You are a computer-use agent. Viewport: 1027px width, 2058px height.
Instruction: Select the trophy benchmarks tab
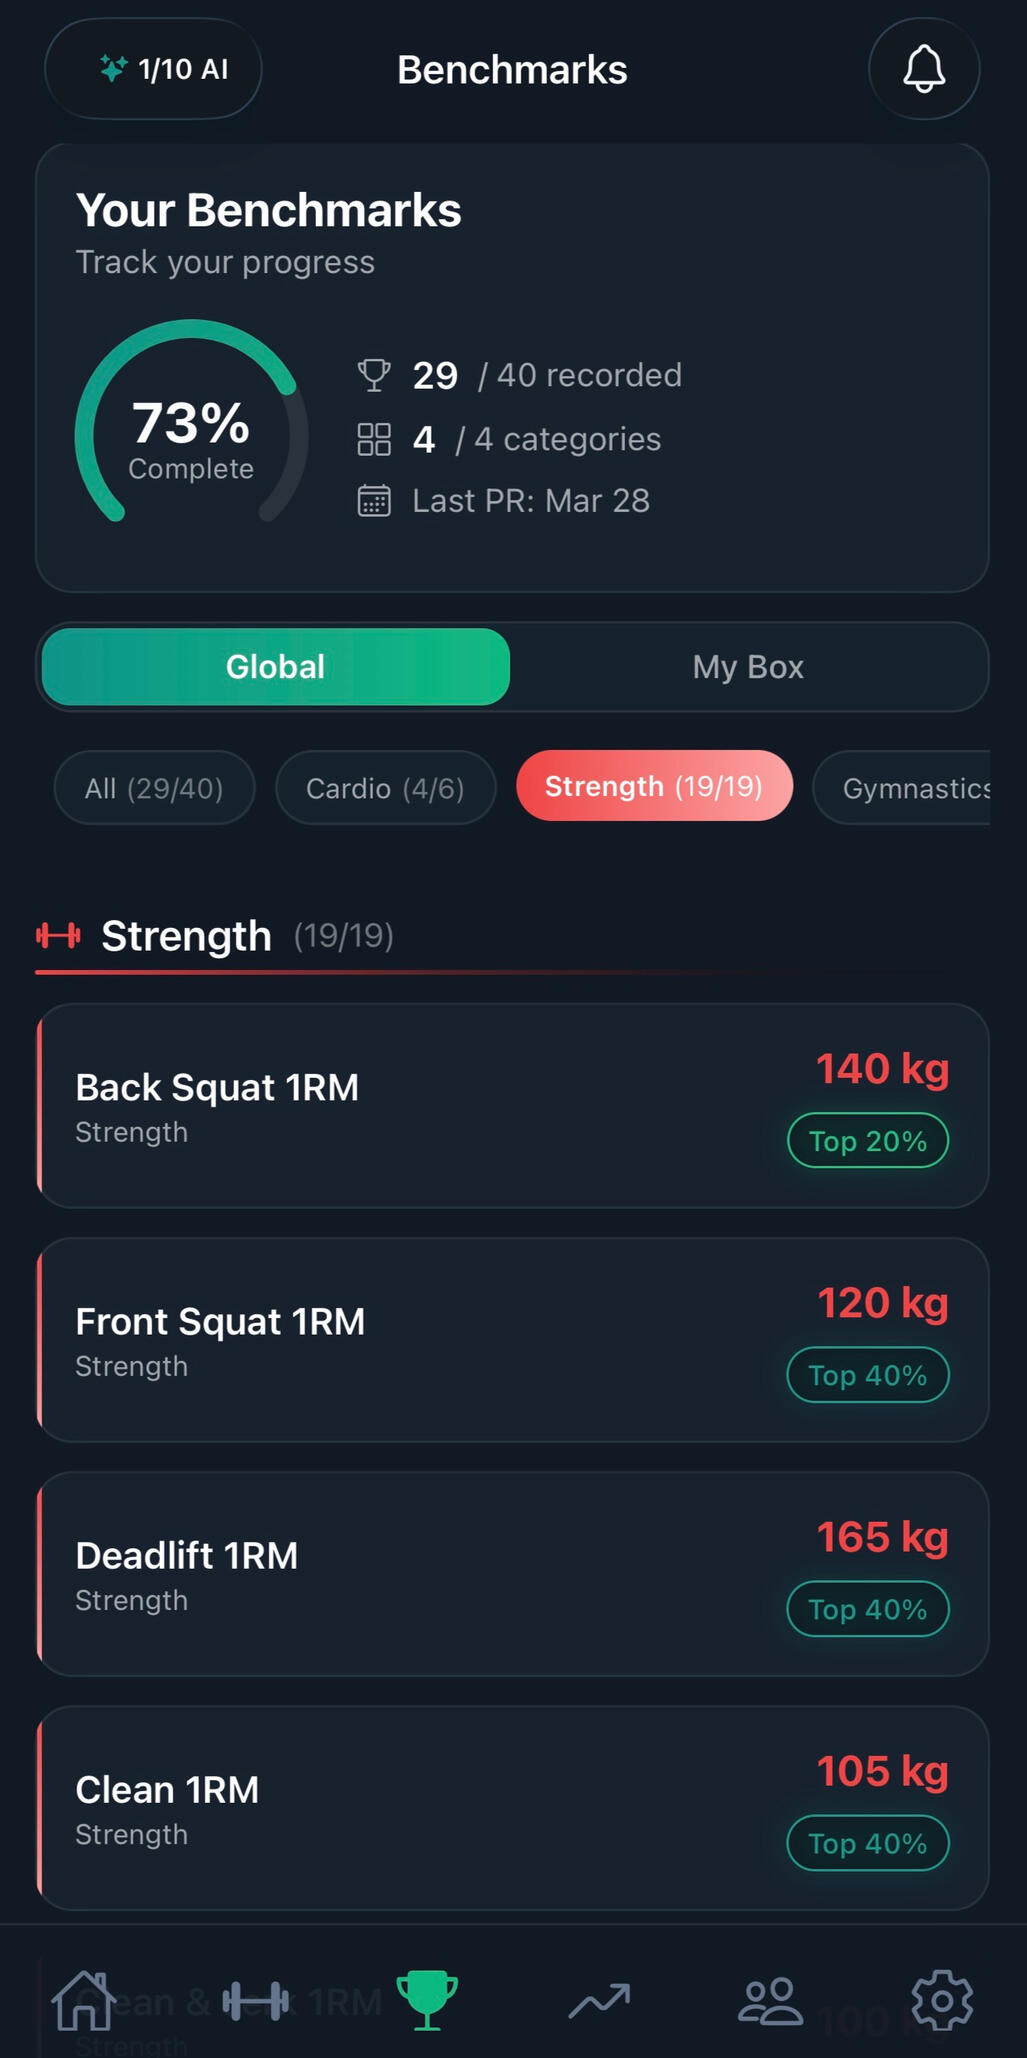click(427, 2000)
